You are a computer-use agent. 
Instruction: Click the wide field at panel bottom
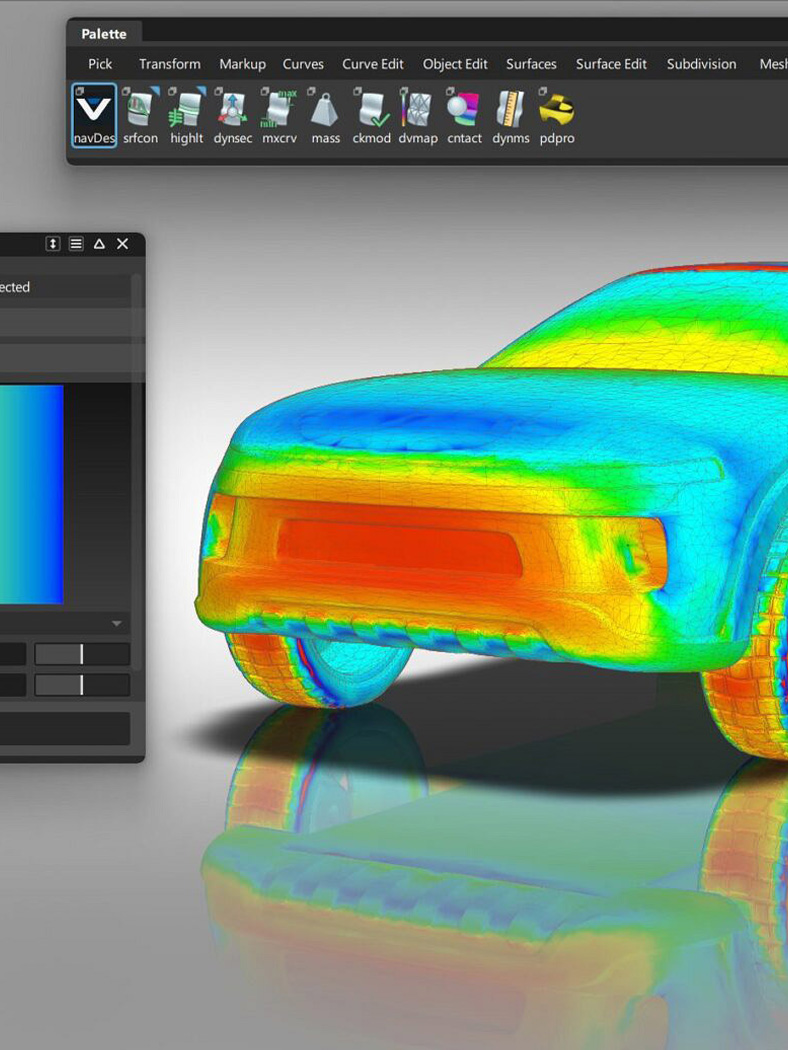[x=65, y=729]
